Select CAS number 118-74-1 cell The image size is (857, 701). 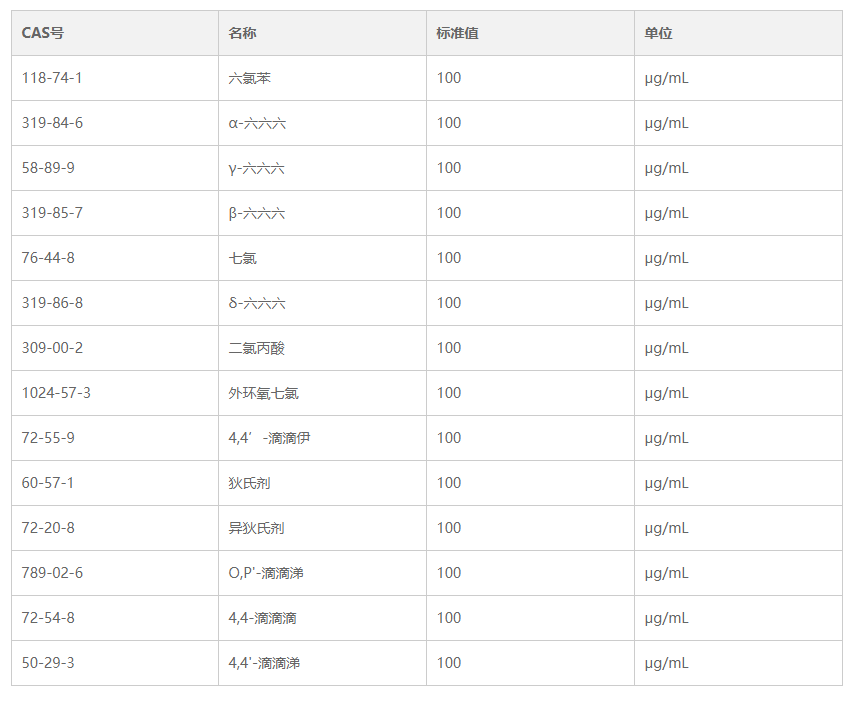click(x=51, y=78)
